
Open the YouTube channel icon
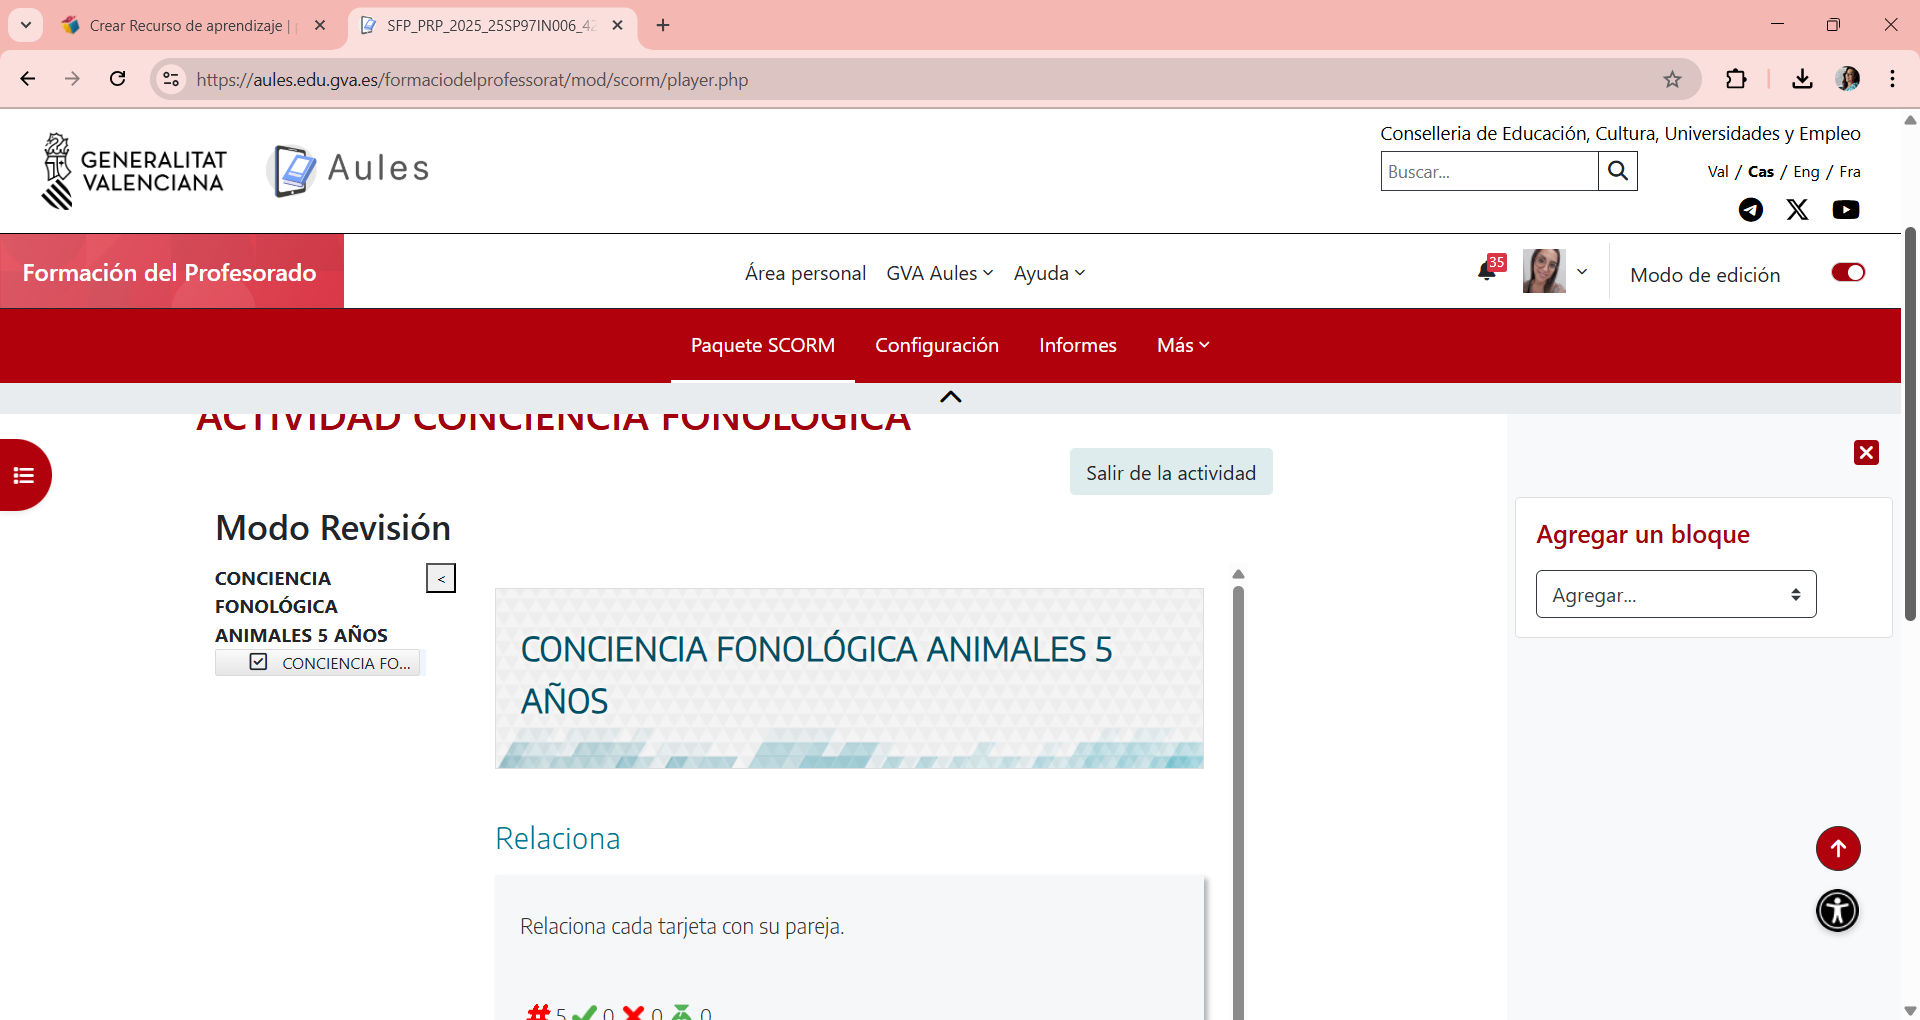pos(1845,210)
